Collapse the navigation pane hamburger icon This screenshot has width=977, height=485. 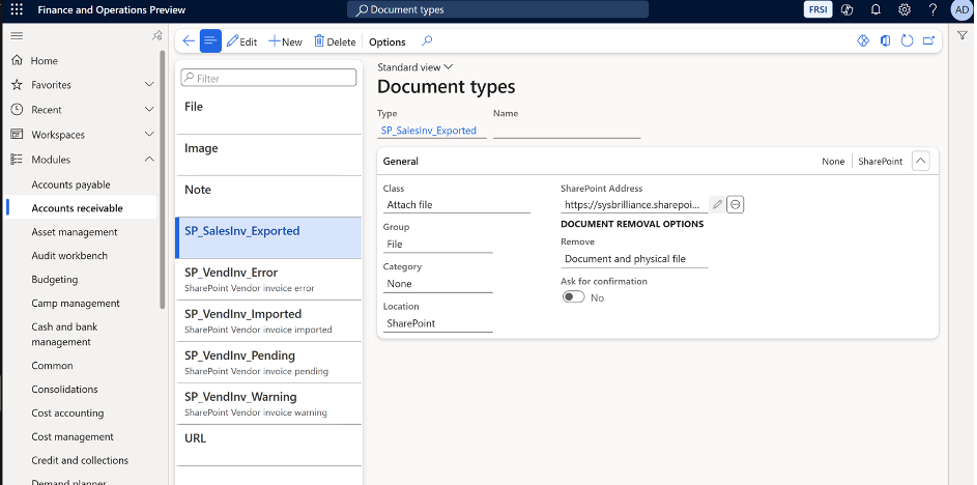(x=17, y=36)
